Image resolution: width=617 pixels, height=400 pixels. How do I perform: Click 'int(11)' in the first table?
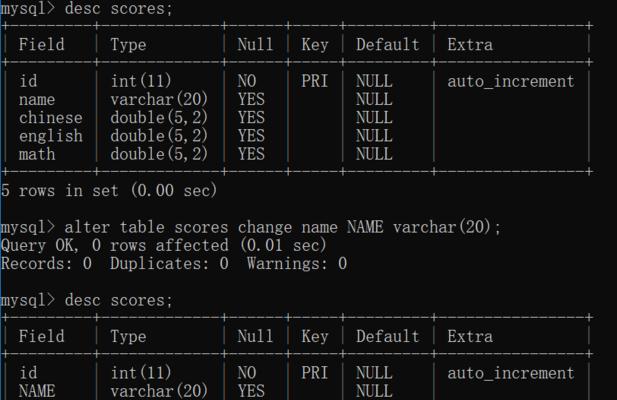(141, 81)
